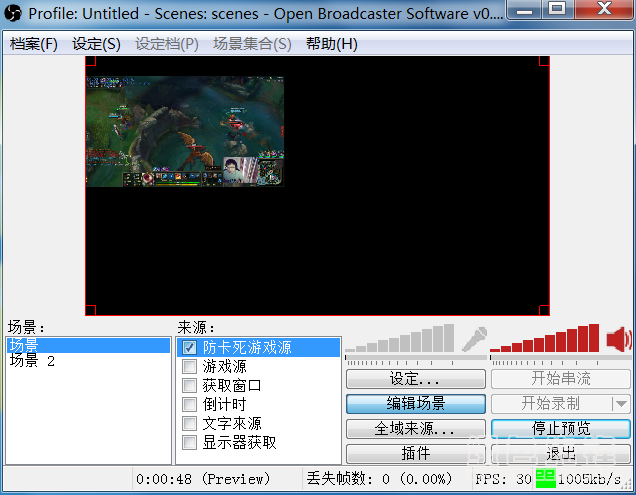
Task: Click the top-left red preview corner handle
Action: point(90,61)
